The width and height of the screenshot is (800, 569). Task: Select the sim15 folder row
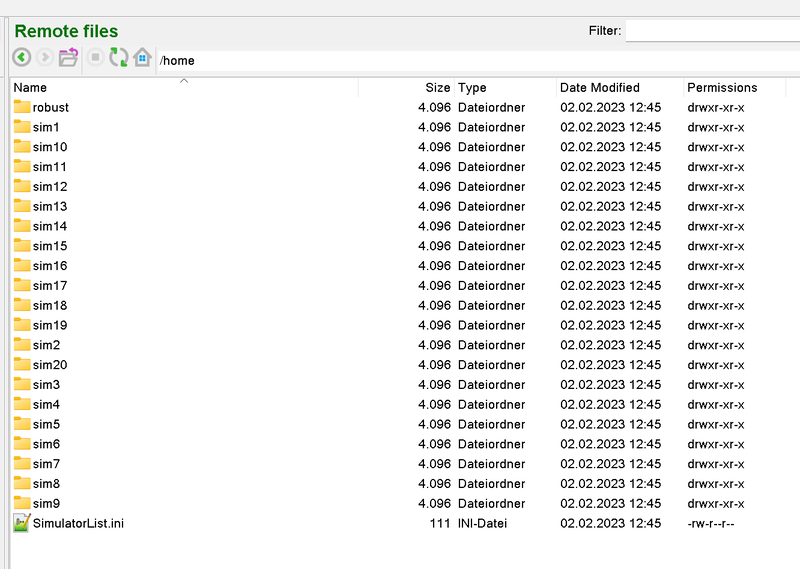point(50,246)
